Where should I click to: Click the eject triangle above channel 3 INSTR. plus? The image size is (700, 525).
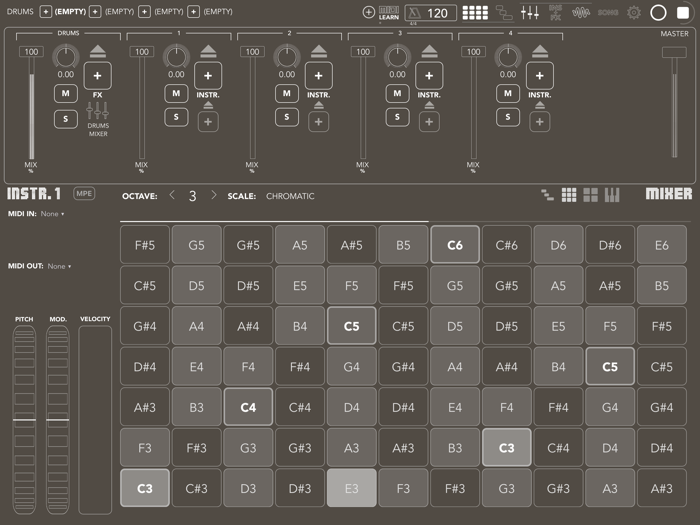click(429, 51)
